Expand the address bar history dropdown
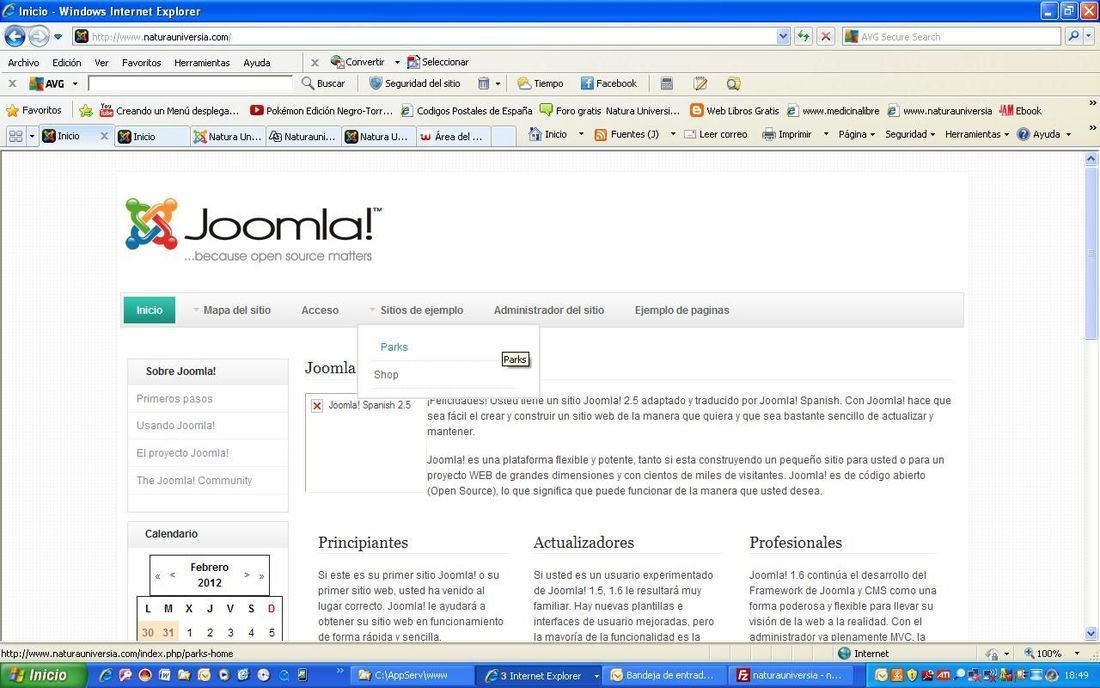Viewport: 1100px width, 688px height. tap(783, 36)
